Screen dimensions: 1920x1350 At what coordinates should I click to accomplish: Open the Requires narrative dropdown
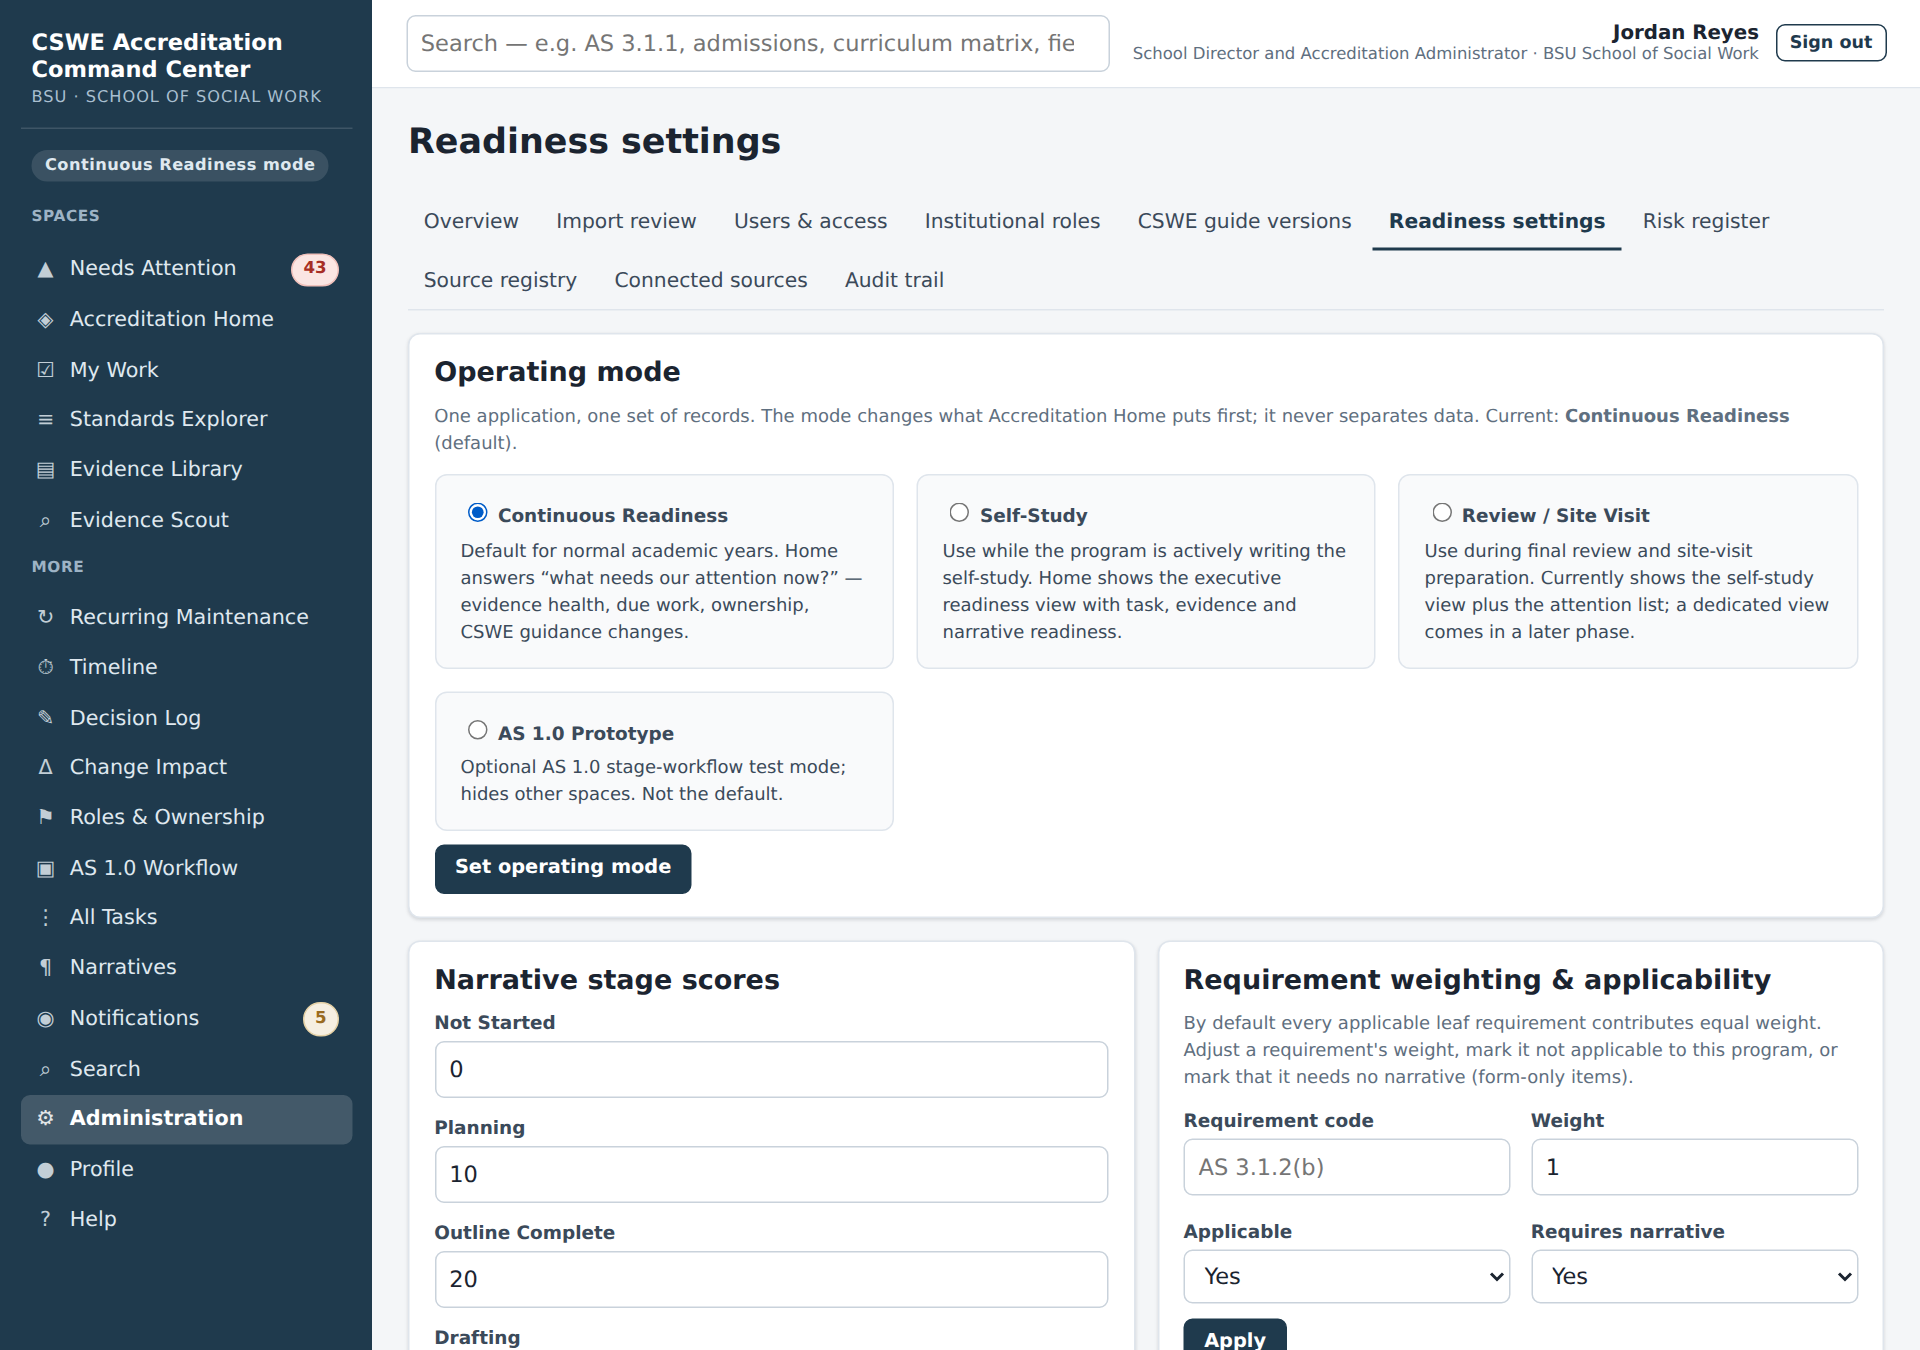[x=1694, y=1277]
